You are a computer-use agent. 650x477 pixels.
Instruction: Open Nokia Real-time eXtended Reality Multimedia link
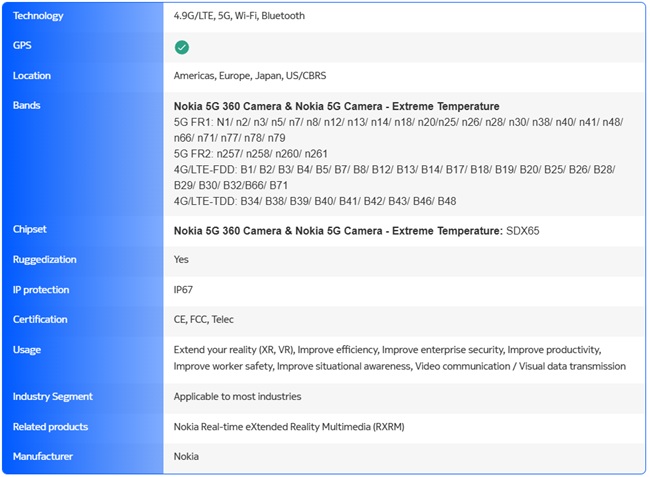(288, 427)
